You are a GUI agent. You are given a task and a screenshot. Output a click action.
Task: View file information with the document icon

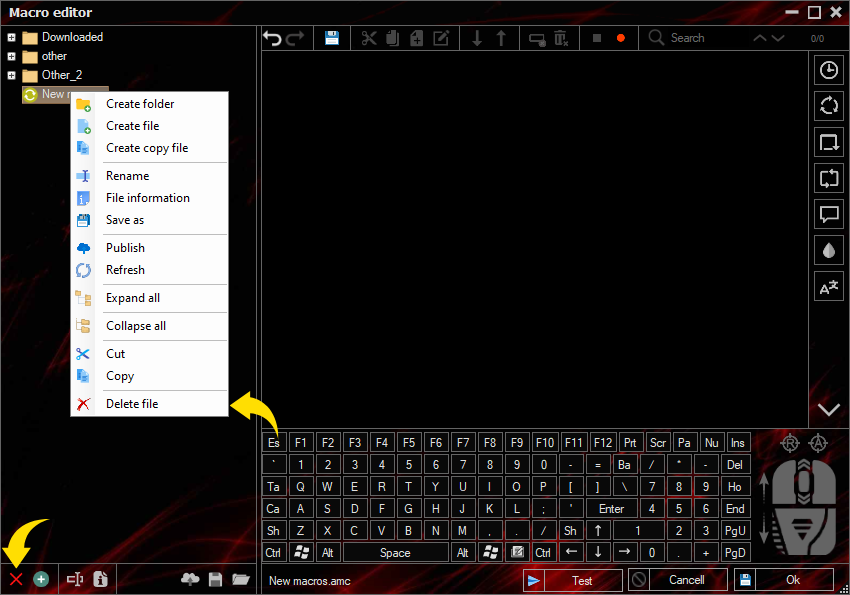100,579
